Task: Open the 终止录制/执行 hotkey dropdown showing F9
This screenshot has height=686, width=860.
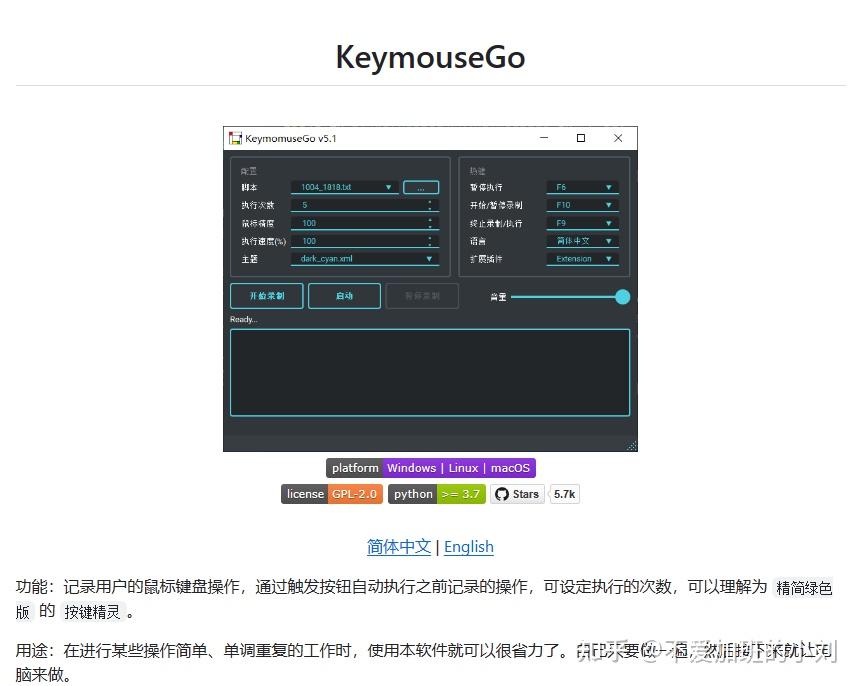Action: (x=608, y=222)
